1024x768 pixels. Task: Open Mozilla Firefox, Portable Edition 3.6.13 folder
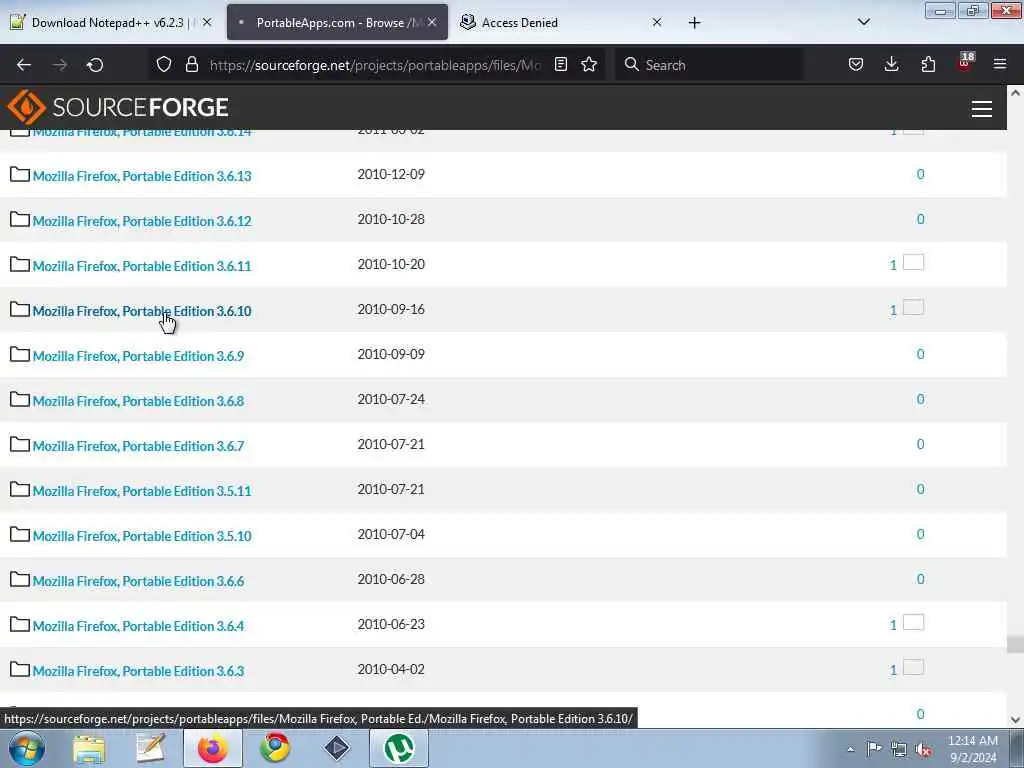pos(142,176)
